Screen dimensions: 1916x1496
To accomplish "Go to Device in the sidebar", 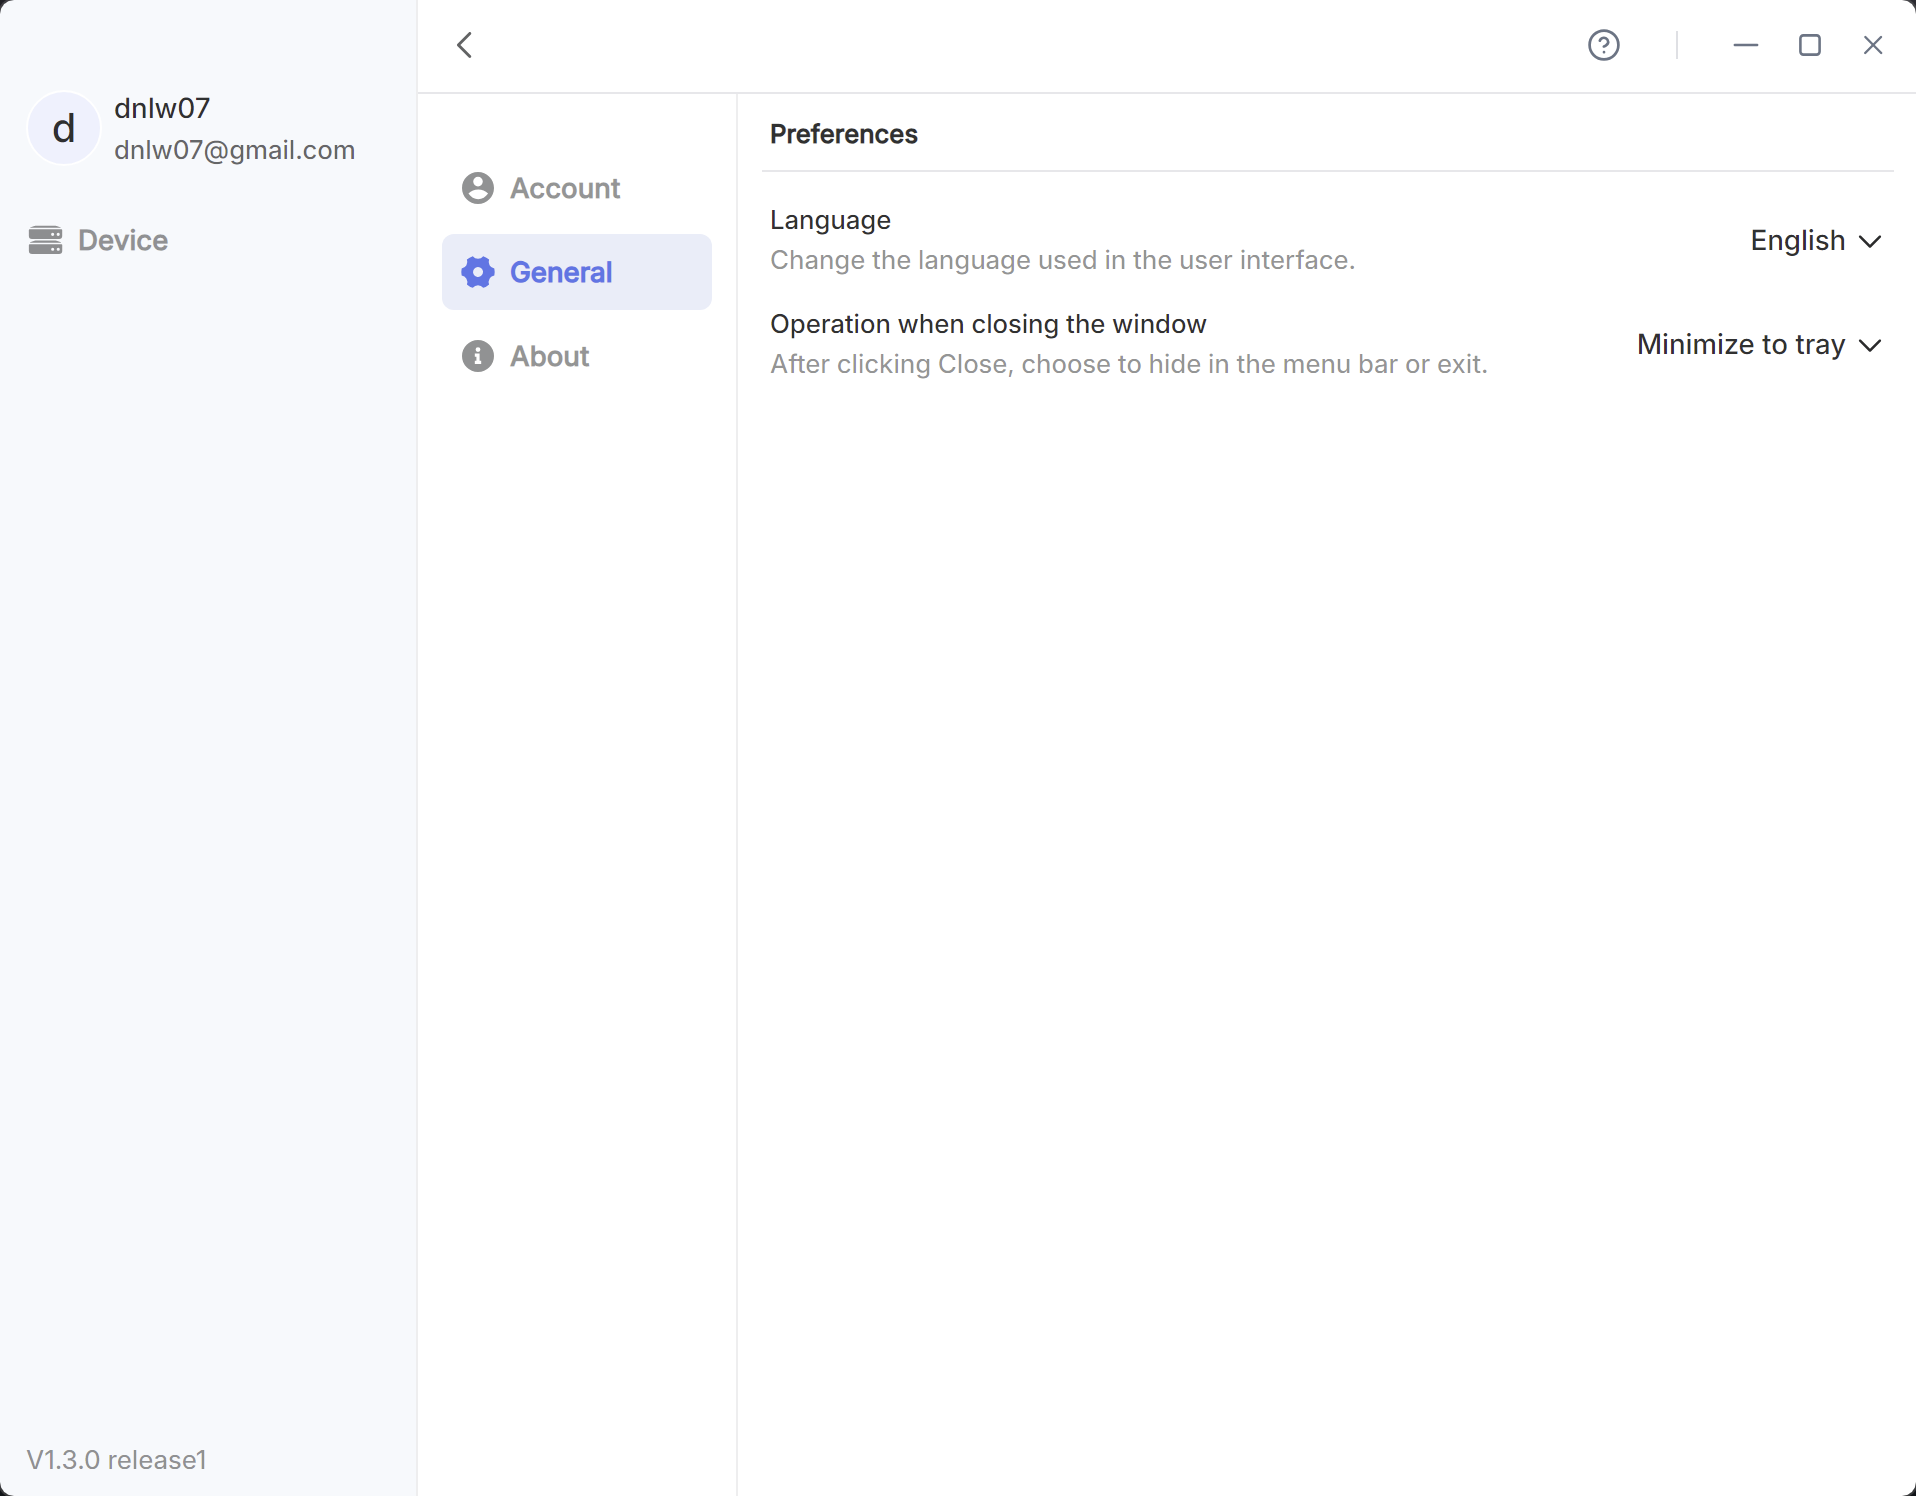I will (123, 240).
